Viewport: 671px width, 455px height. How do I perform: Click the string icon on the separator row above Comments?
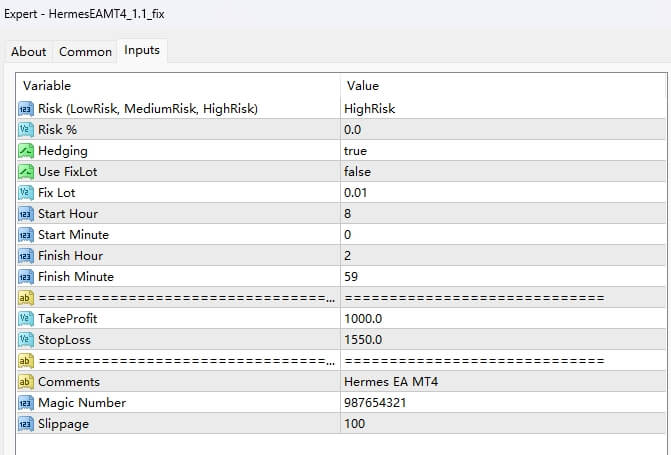click(26, 361)
